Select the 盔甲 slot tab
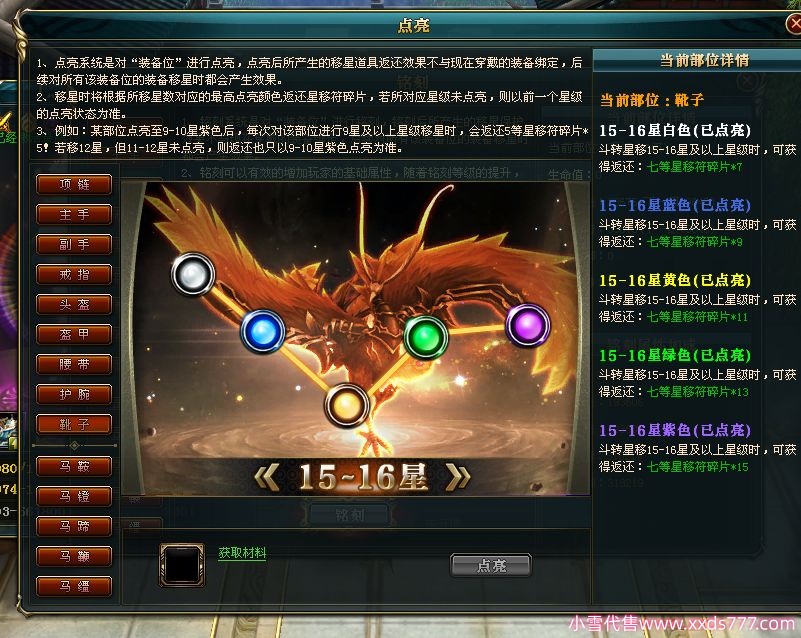This screenshot has height=638, width=801. click(74, 334)
